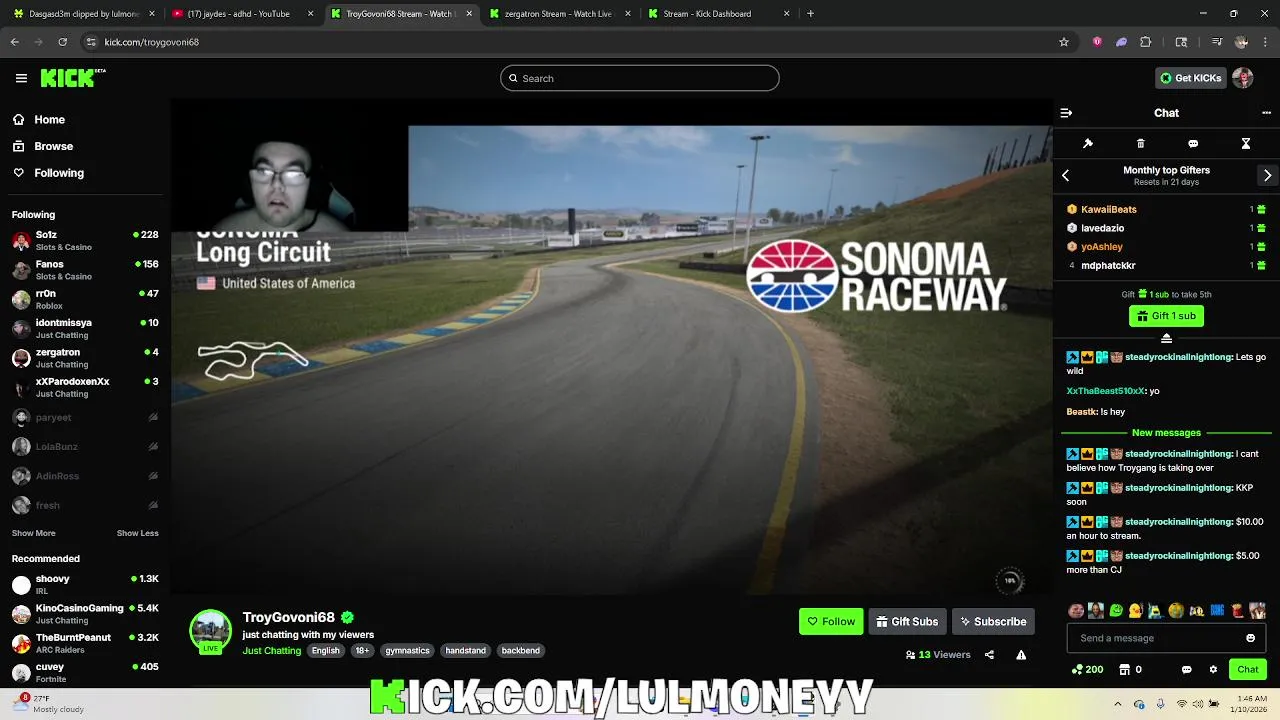1280x720 pixels.
Task: Bookmark this page with star icon
Action: (1064, 42)
